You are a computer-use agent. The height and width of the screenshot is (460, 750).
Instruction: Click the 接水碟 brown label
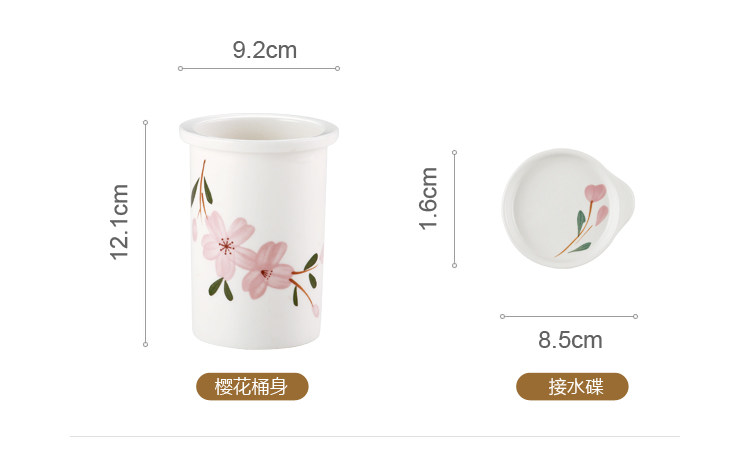coord(572,386)
